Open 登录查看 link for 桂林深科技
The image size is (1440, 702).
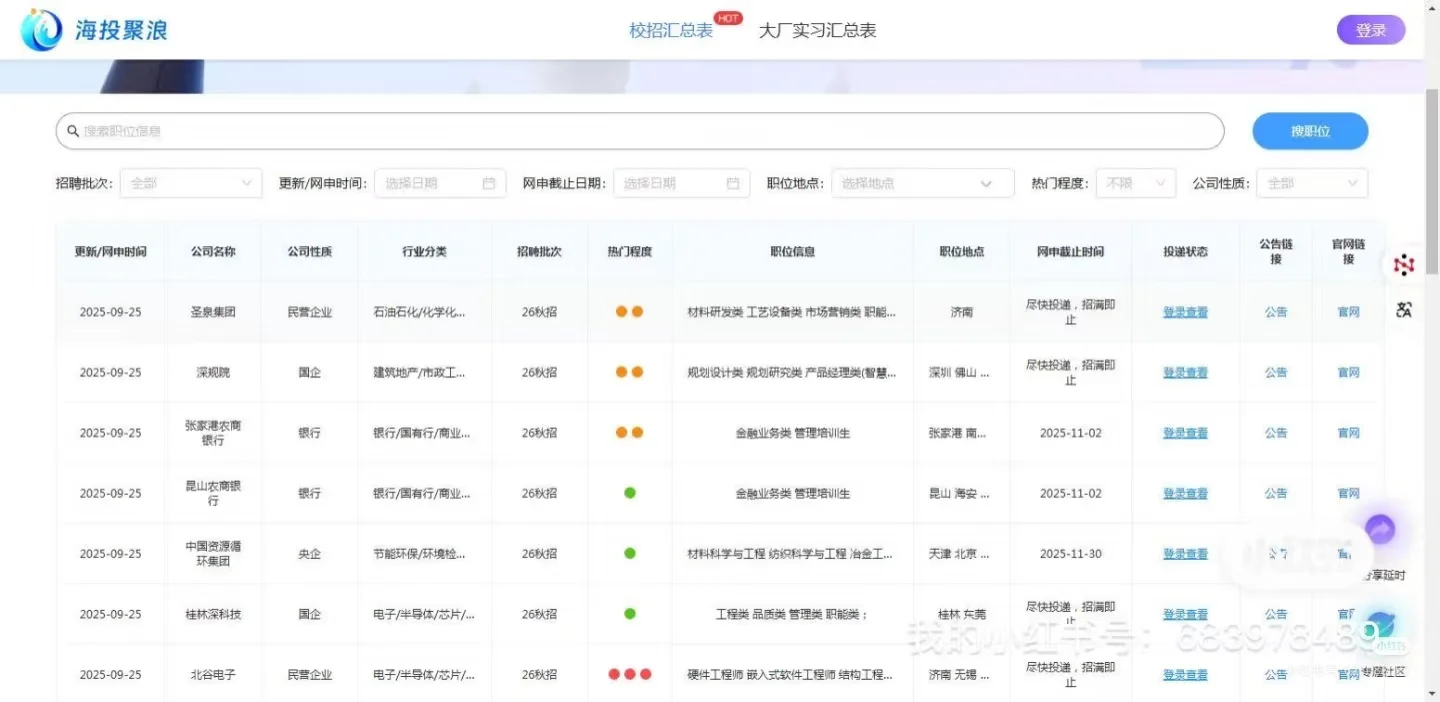1185,614
